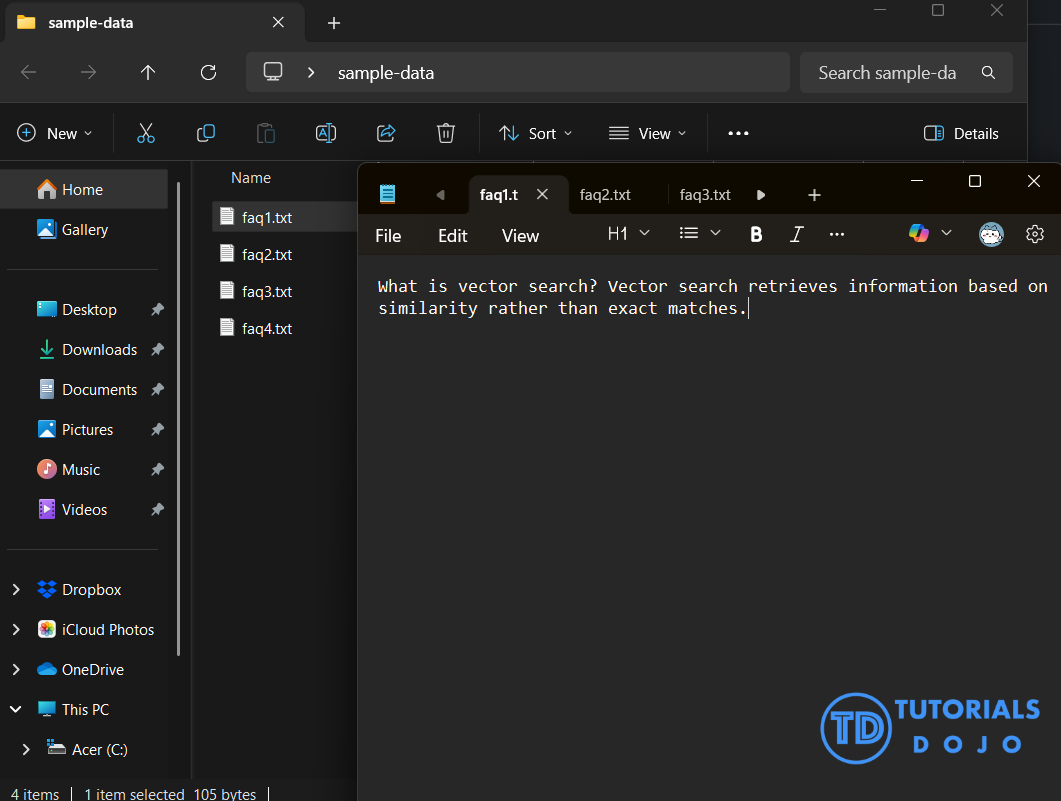Switch to the faq2.txt tab
Screen dimensions: 1061x801
point(605,195)
